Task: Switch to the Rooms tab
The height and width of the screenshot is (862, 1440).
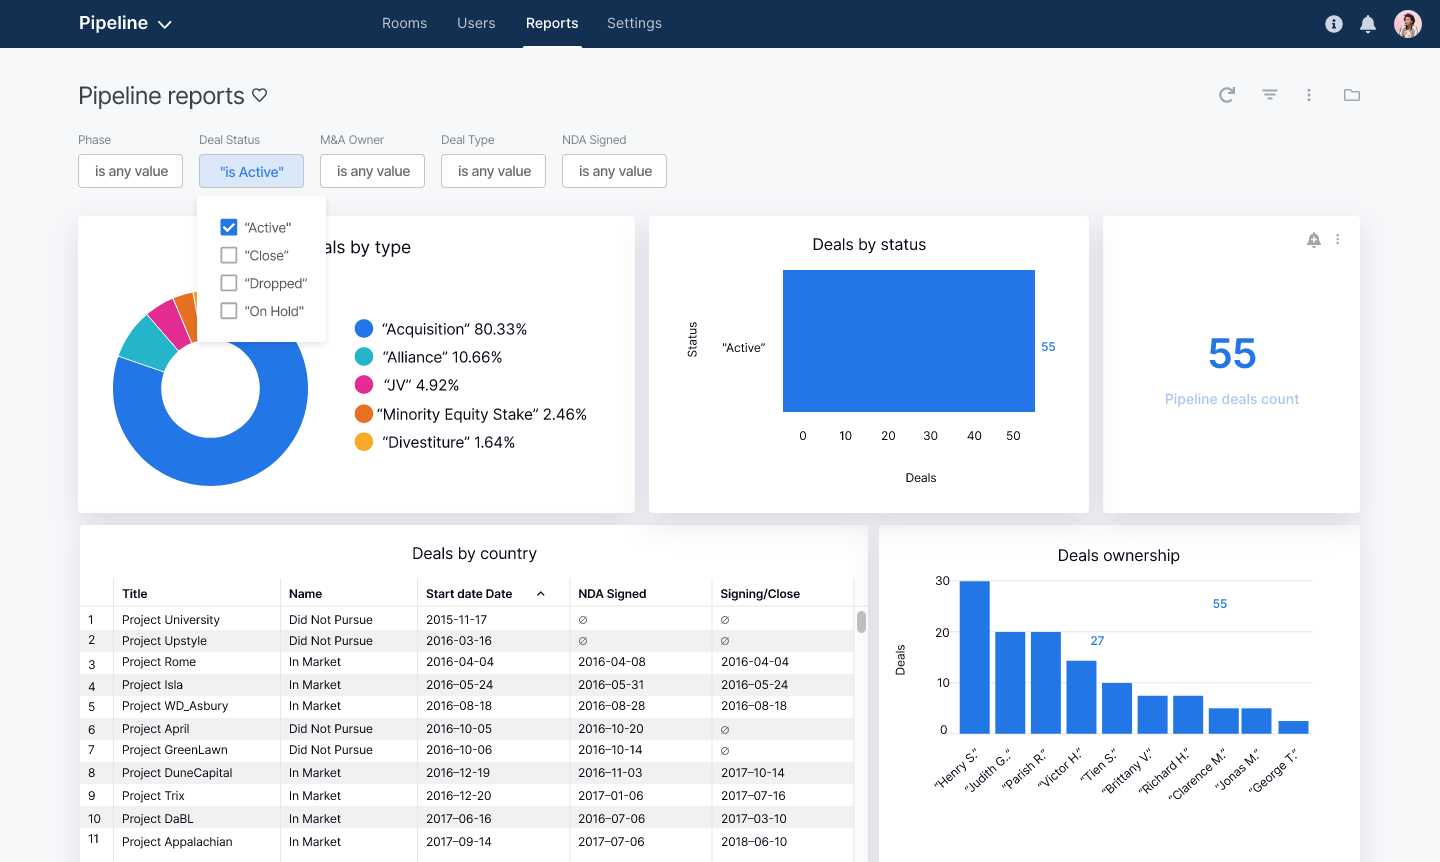Action: pos(404,23)
